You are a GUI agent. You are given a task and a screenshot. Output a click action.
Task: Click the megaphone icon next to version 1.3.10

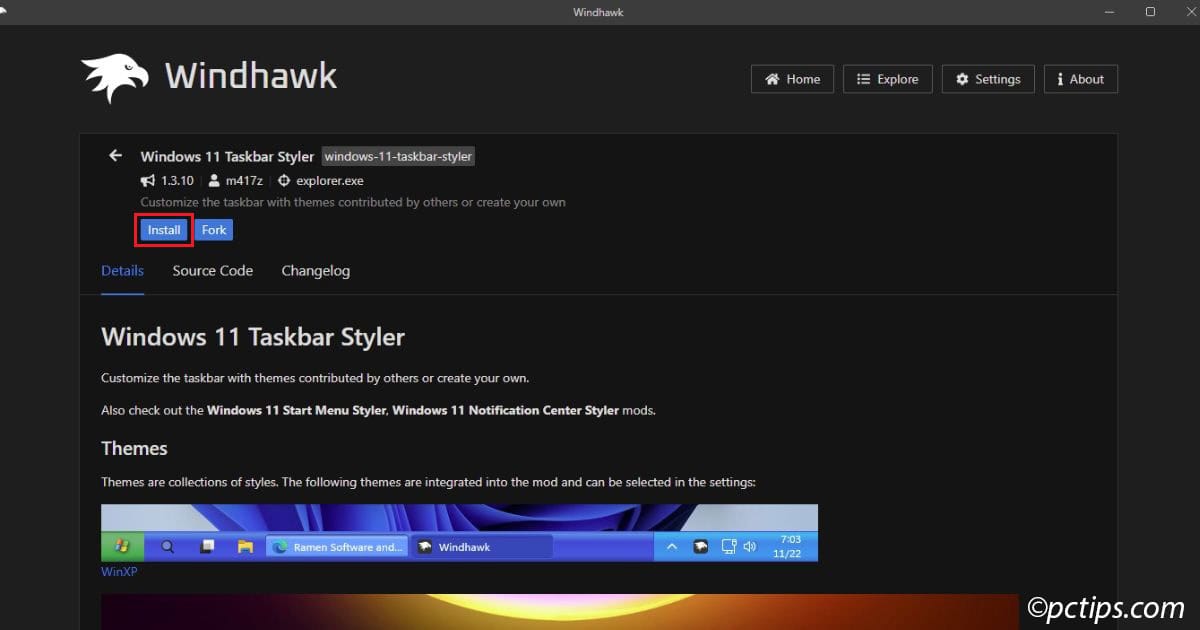[148, 181]
